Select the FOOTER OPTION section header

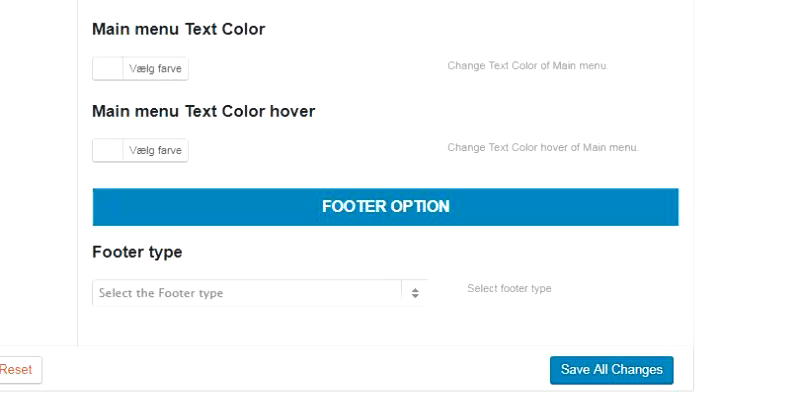[x=385, y=207]
